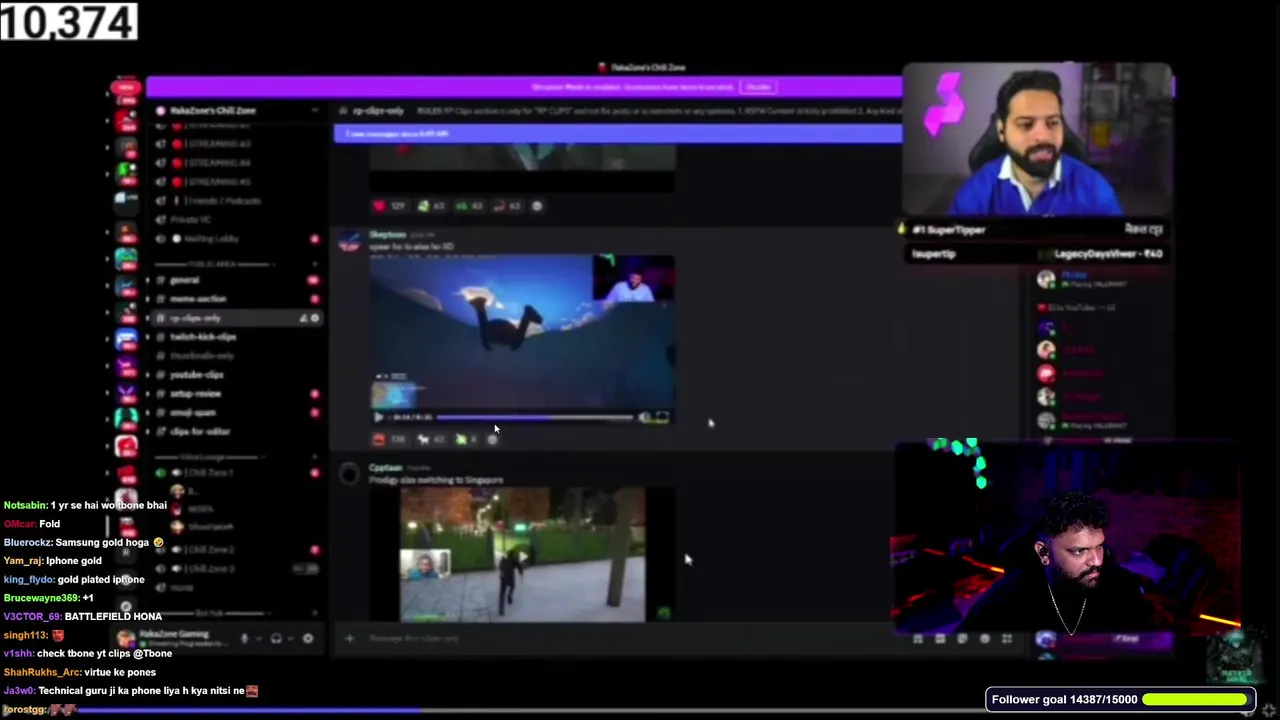
Task: Click the stream fullscreen icon bottom-right corner
Action: tap(1269, 710)
